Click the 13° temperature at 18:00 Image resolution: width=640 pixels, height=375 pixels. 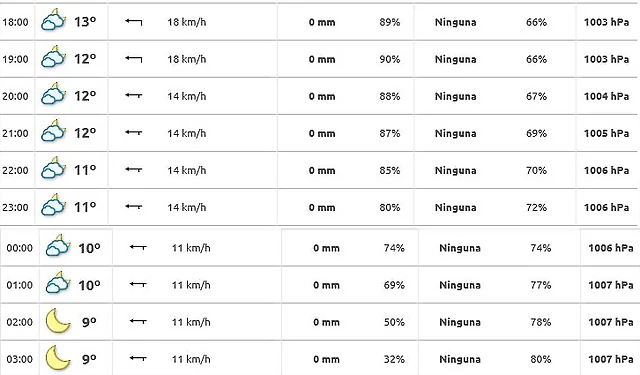click(85, 22)
